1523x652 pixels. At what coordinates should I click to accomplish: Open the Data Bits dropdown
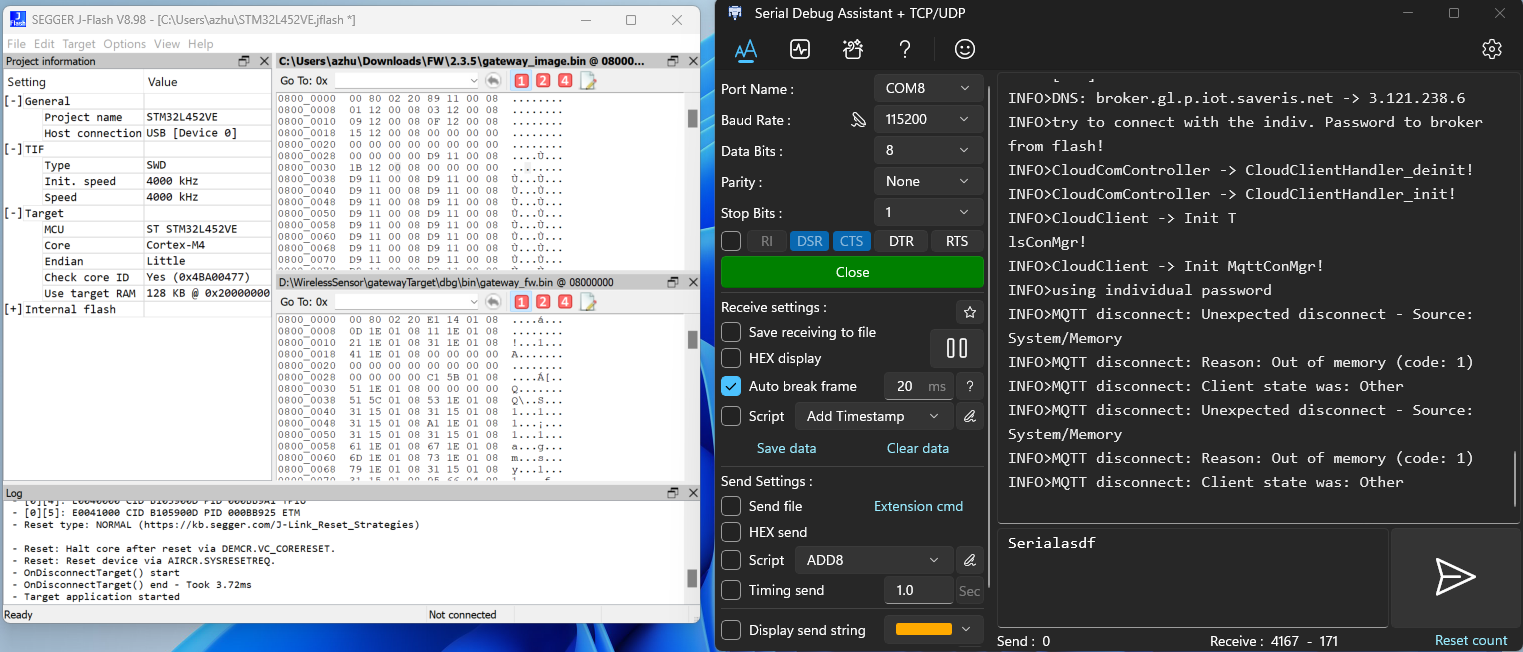pos(928,150)
